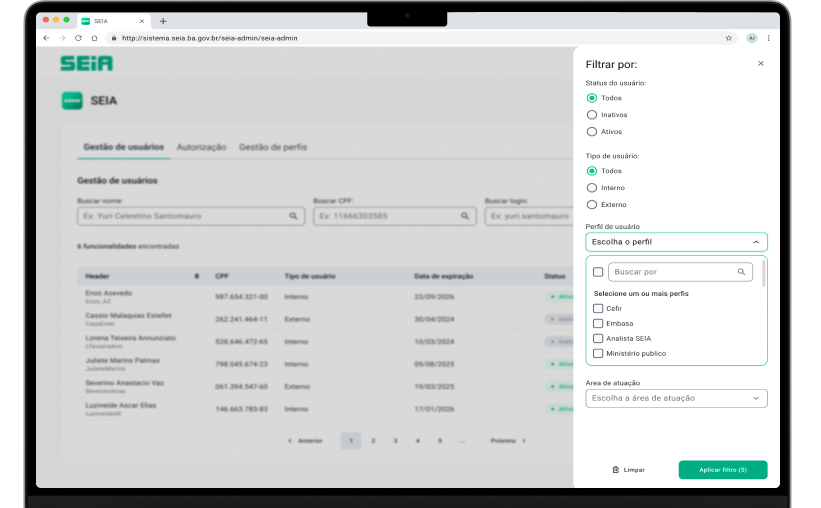Click the Aplicar filtro button
The width and height of the screenshot is (821, 508).
(722, 469)
